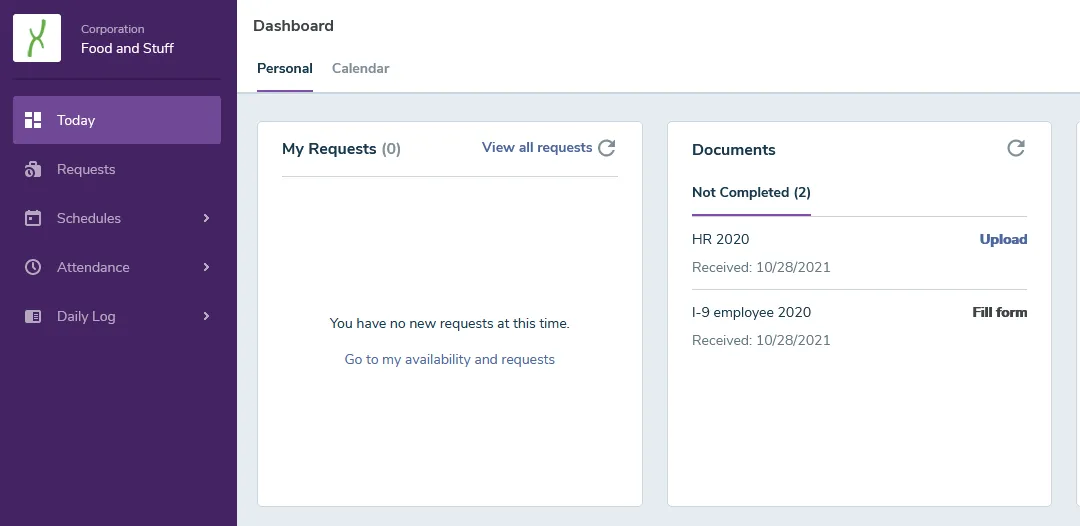Screen dimensions: 1080x526
Task: Refresh the My Requests card
Action: coord(606,147)
